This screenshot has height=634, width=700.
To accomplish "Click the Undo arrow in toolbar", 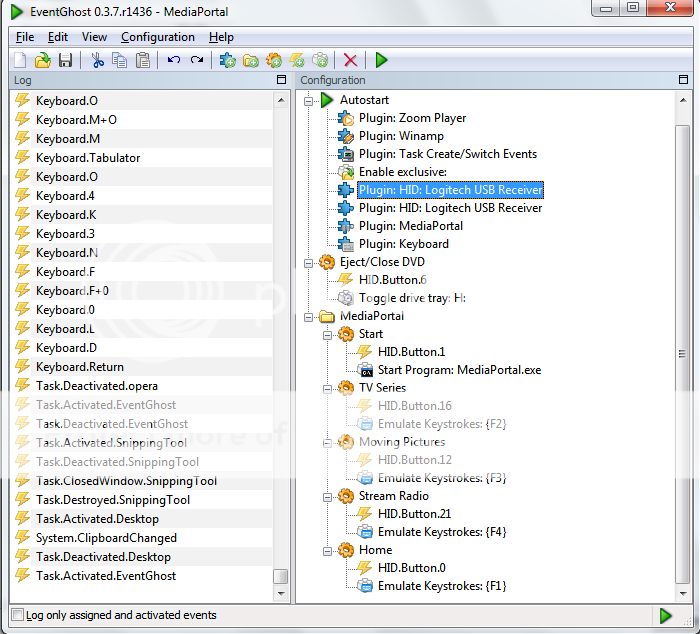I will coord(174,60).
